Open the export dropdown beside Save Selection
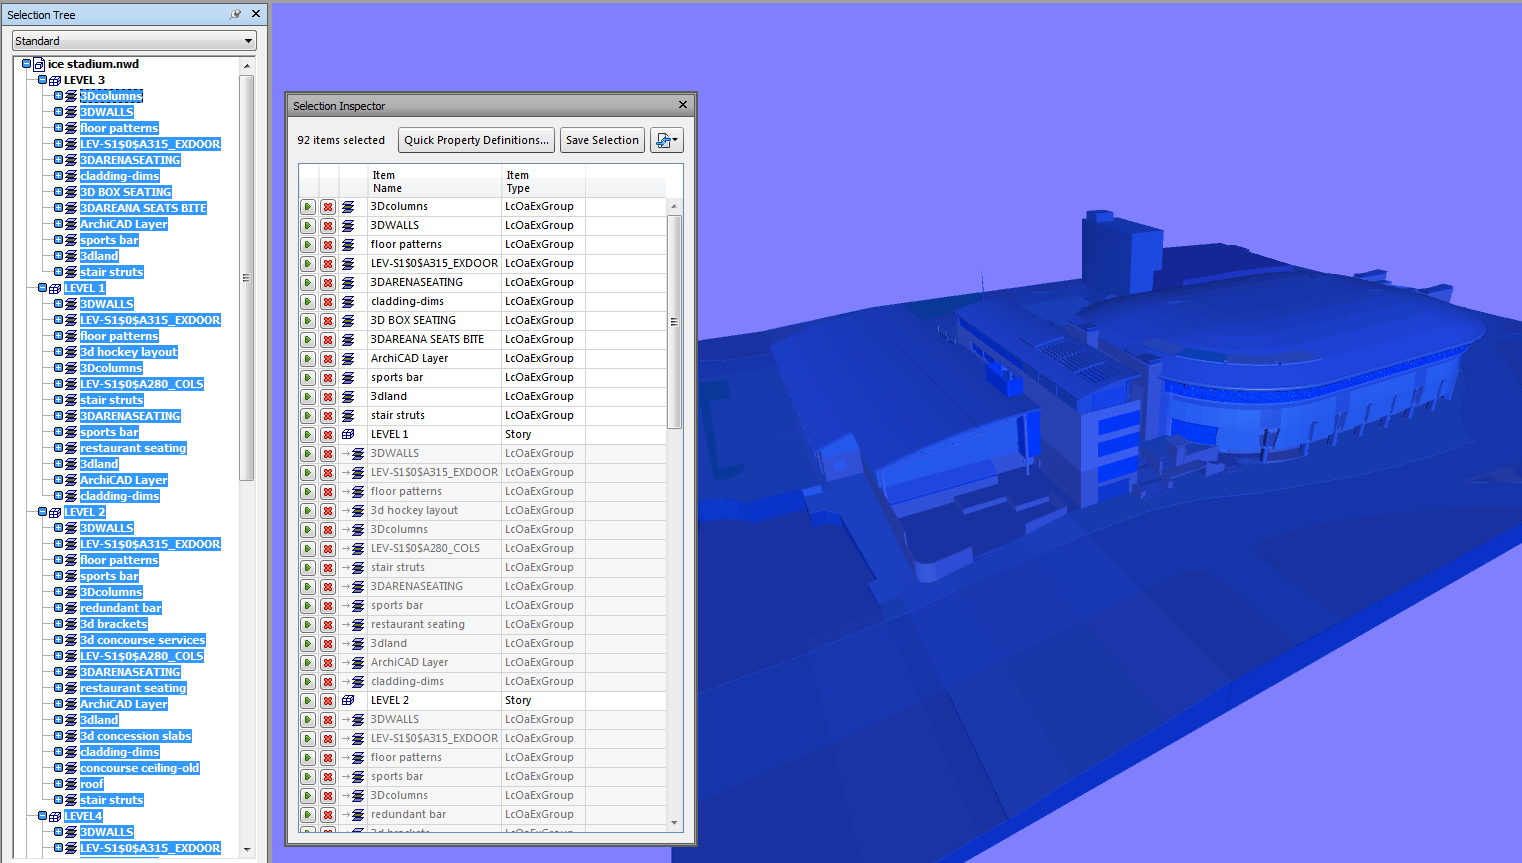This screenshot has width=1522, height=863. pos(667,140)
